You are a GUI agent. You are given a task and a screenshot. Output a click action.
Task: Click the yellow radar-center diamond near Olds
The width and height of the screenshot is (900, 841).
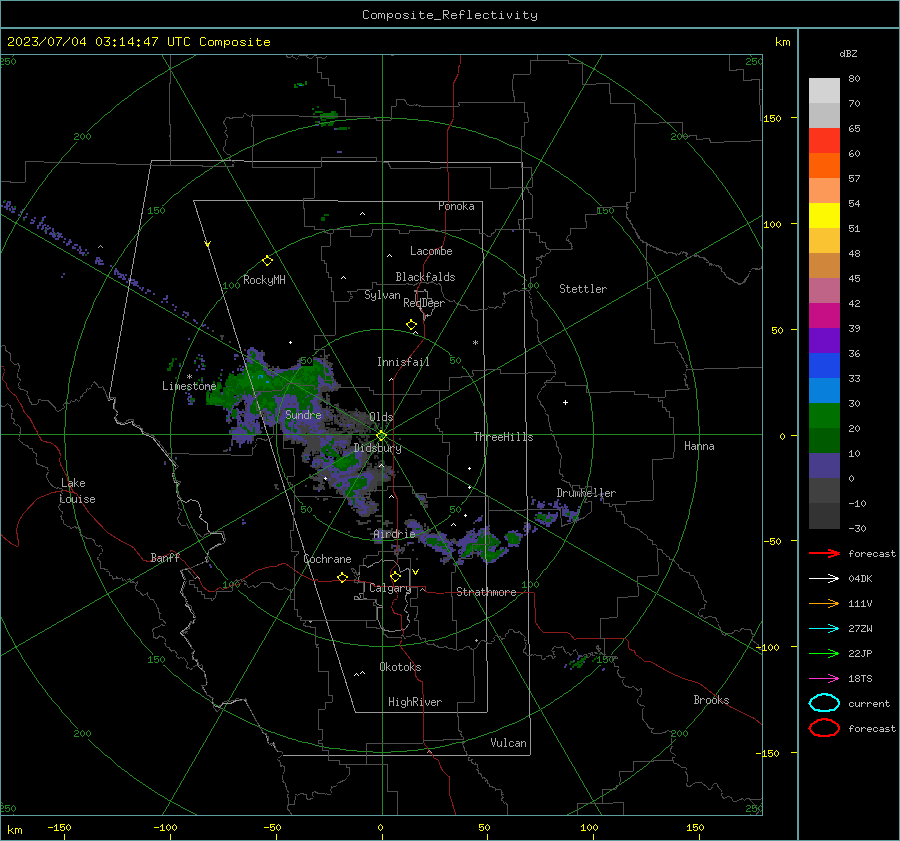pyautogui.click(x=381, y=436)
